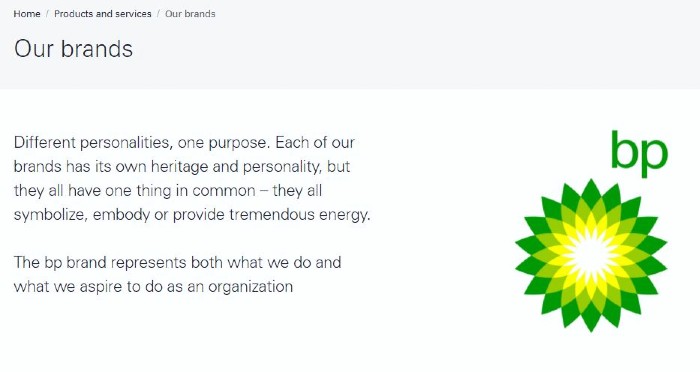Click the white center of the bp sunburst logo
The image size is (700, 372).
[x=591, y=256]
